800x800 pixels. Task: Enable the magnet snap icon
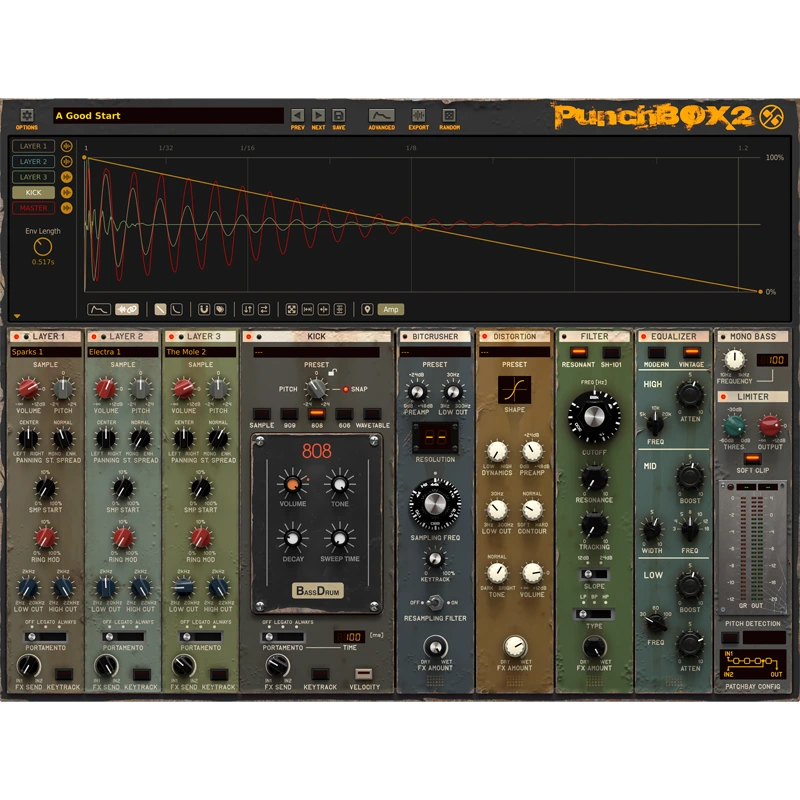click(x=204, y=309)
